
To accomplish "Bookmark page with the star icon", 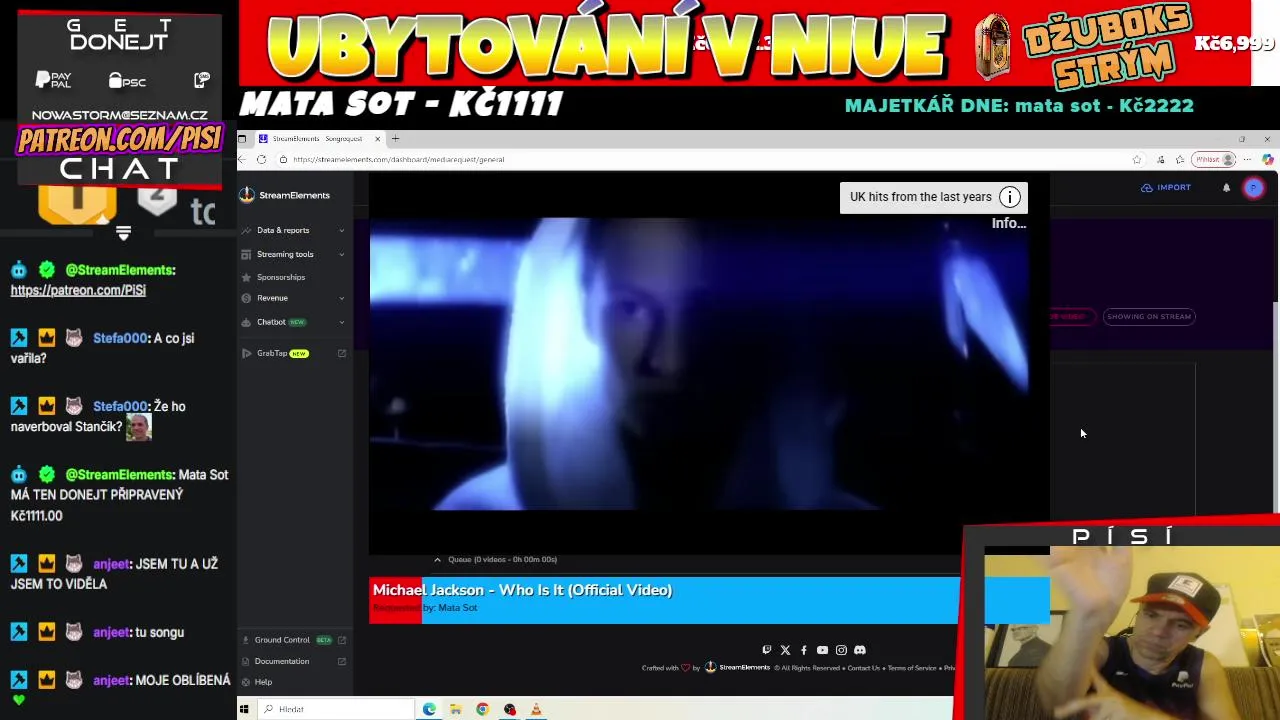I will coord(1137,159).
